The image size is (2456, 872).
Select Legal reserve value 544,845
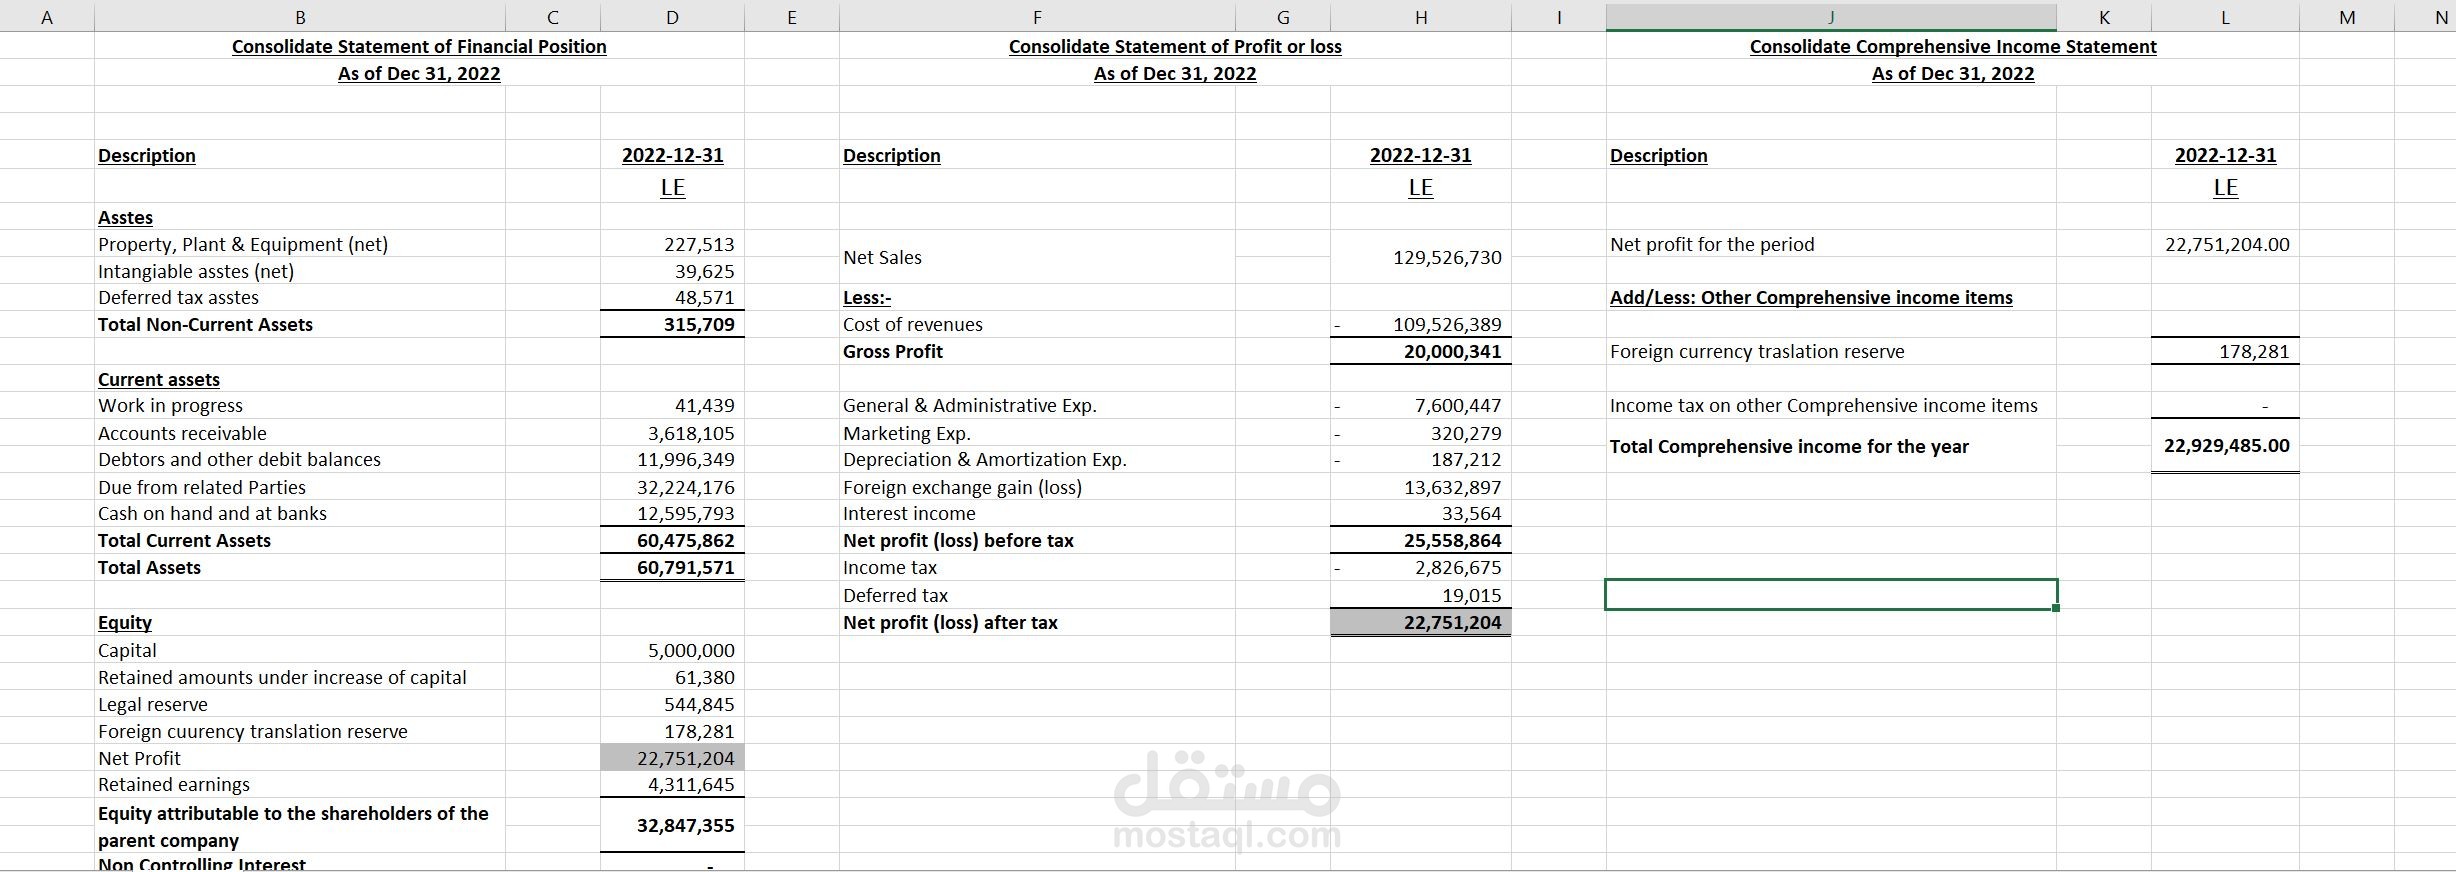pyautogui.click(x=699, y=704)
